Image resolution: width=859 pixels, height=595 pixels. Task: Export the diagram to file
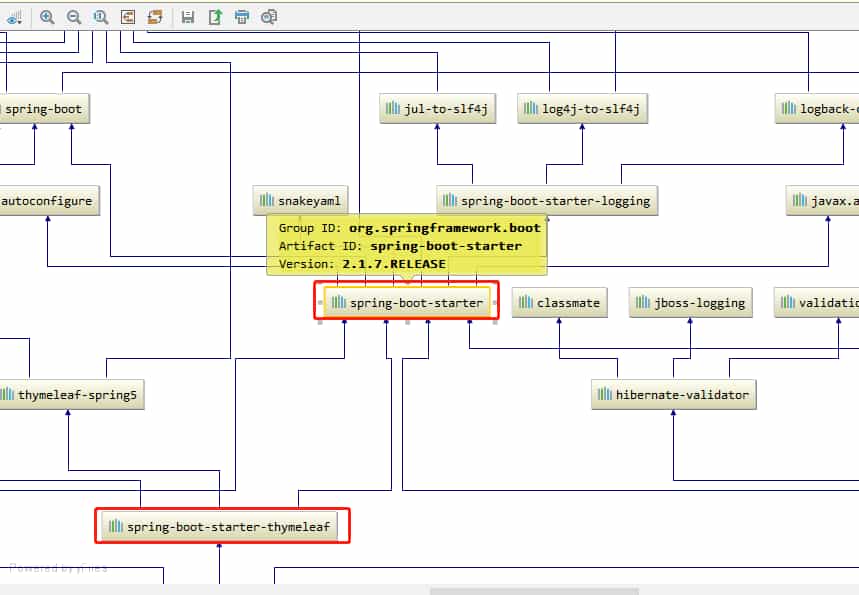(215, 18)
